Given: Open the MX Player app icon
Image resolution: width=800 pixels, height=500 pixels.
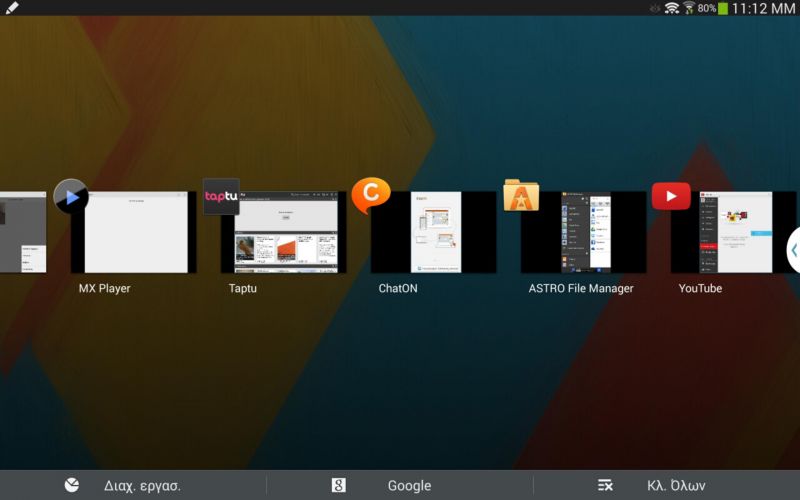Looking at the screenshot, I should [71, 196].
